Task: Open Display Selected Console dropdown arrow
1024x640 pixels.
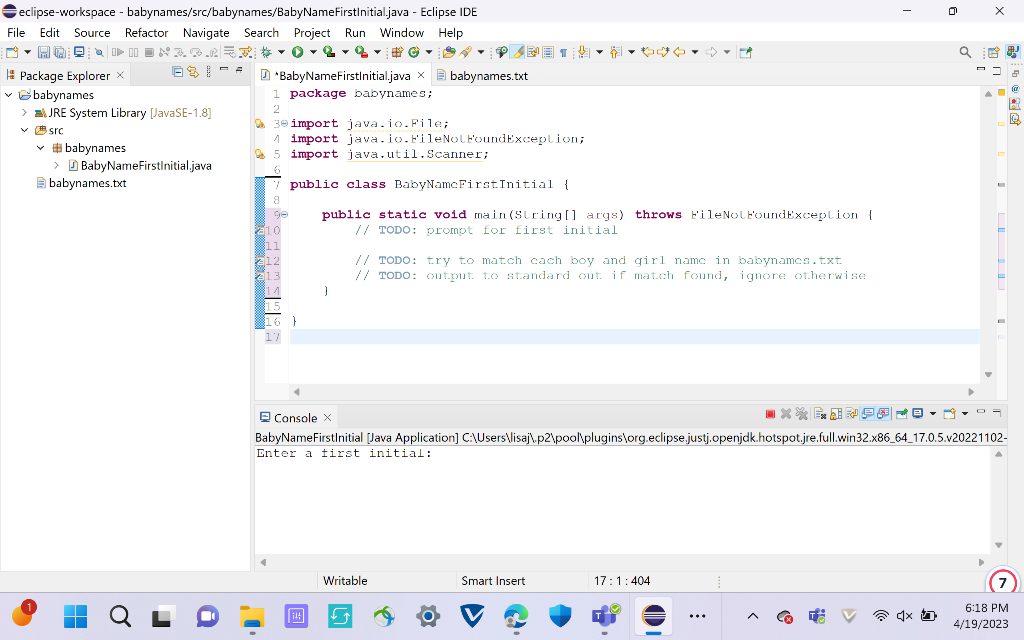Action: [933, 413]
